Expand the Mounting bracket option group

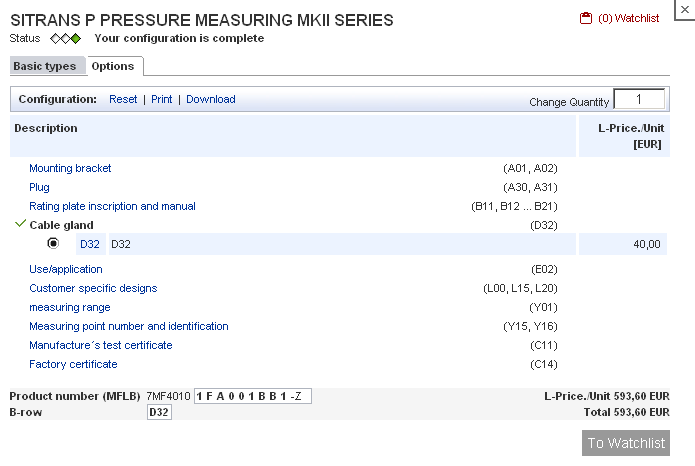(70, 168)
